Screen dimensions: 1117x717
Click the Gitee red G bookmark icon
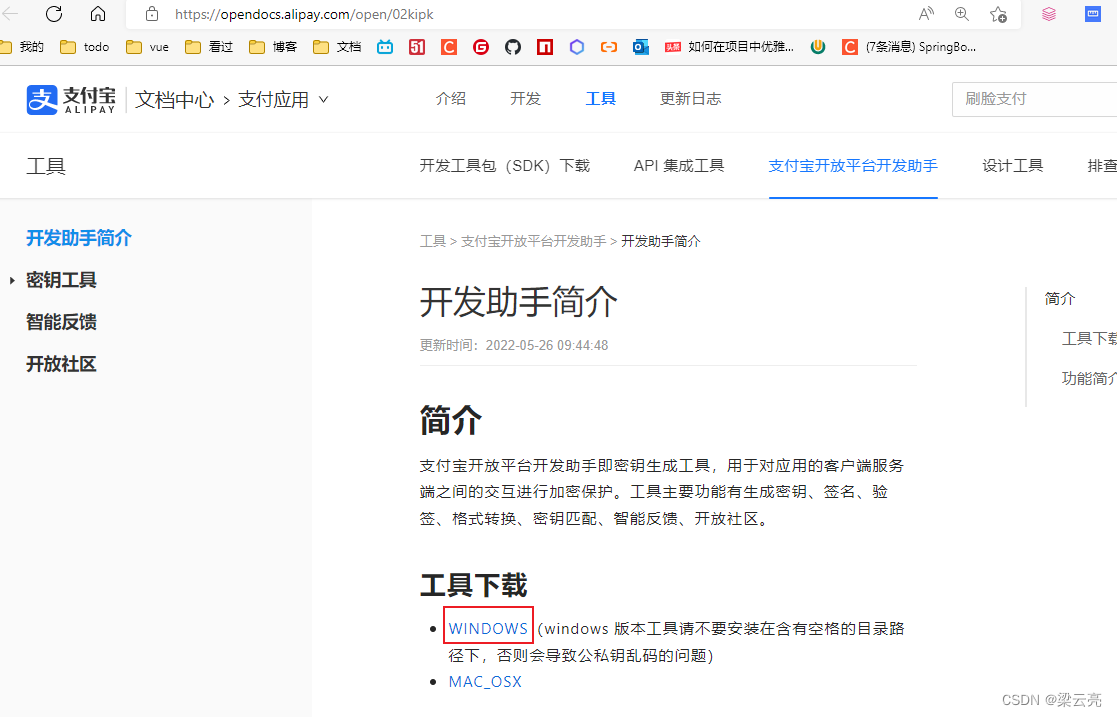click(x=481, y=47)
